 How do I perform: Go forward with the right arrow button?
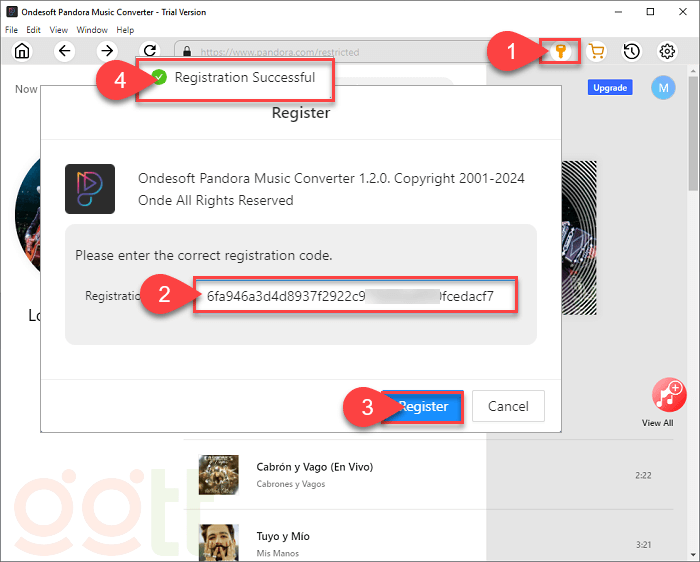(107, 51)
